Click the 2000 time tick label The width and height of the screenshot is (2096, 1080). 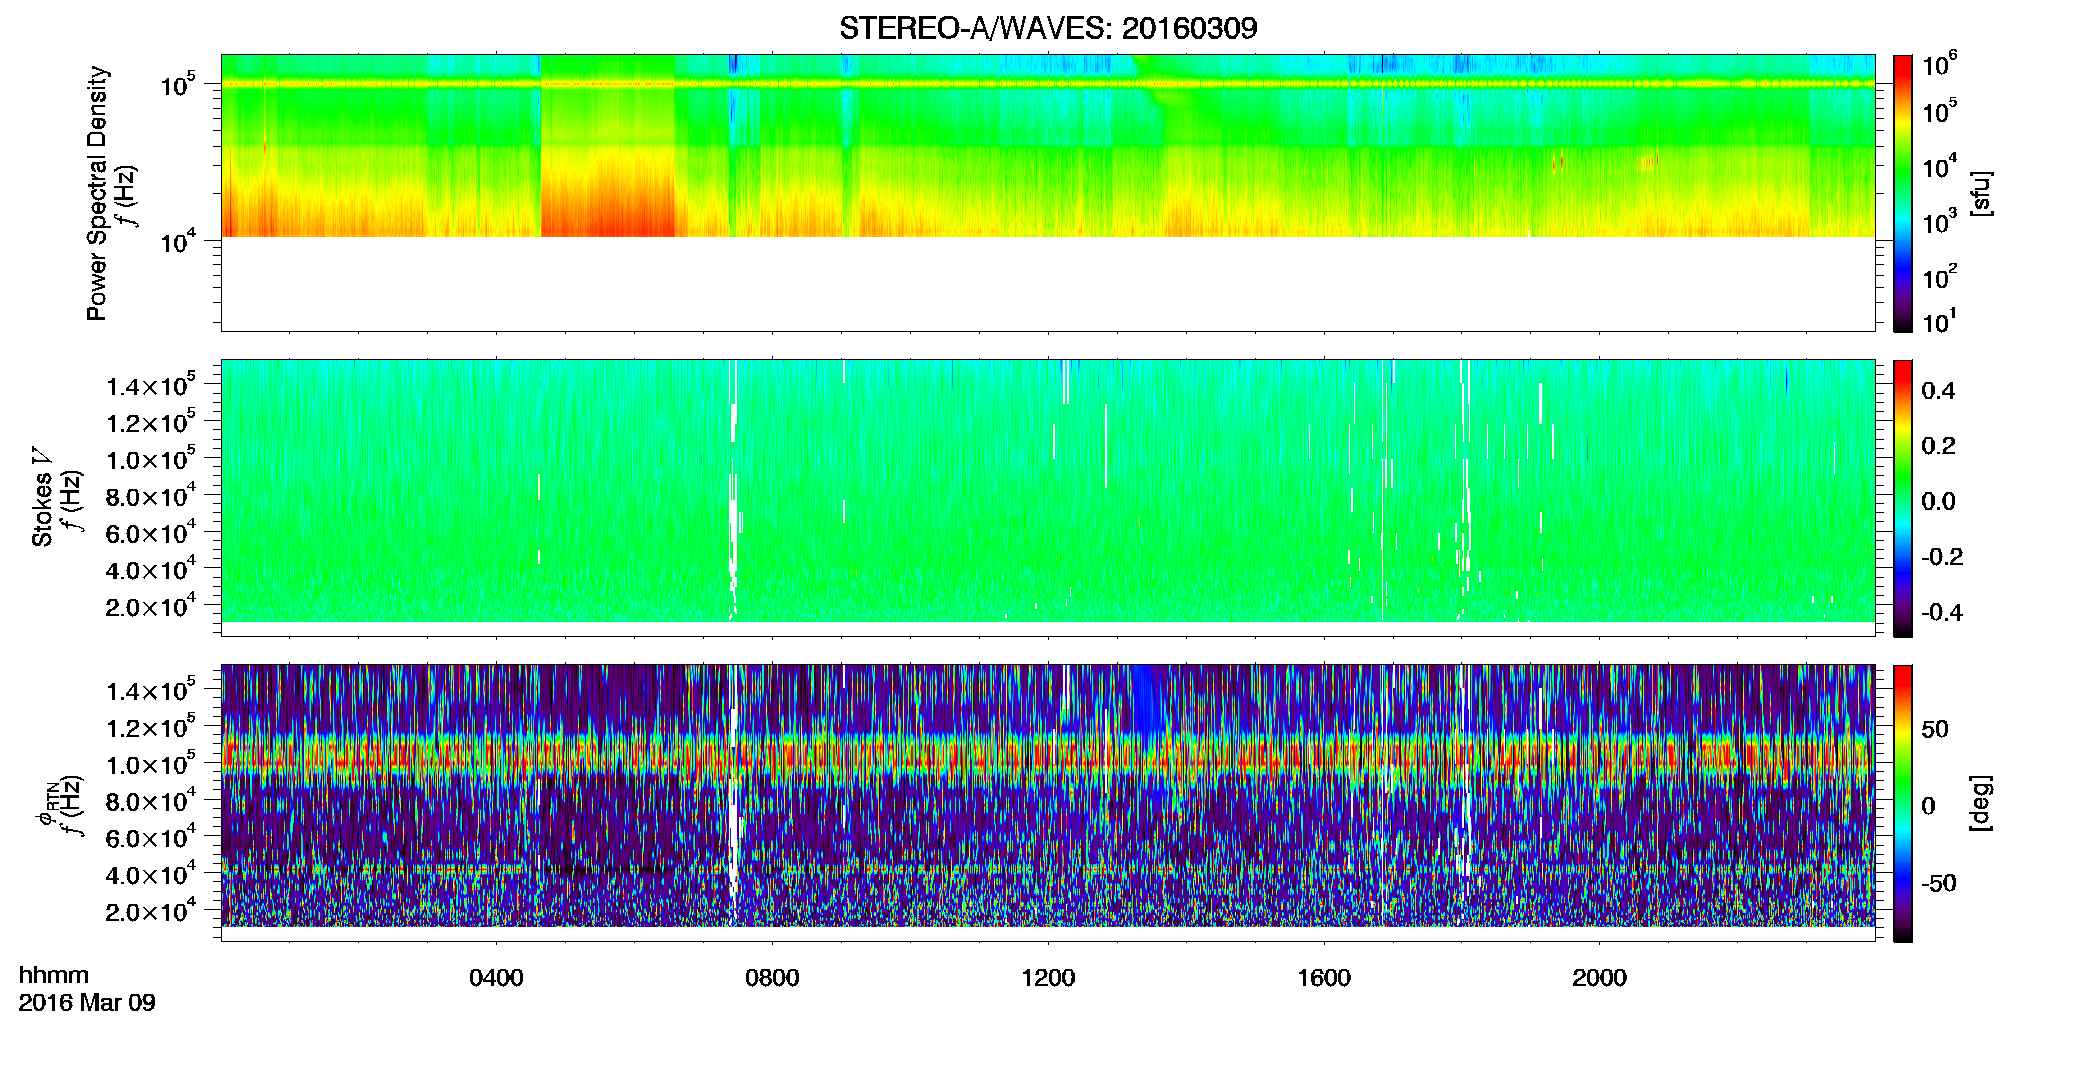pyautogui.click(x=1599, y=978)
